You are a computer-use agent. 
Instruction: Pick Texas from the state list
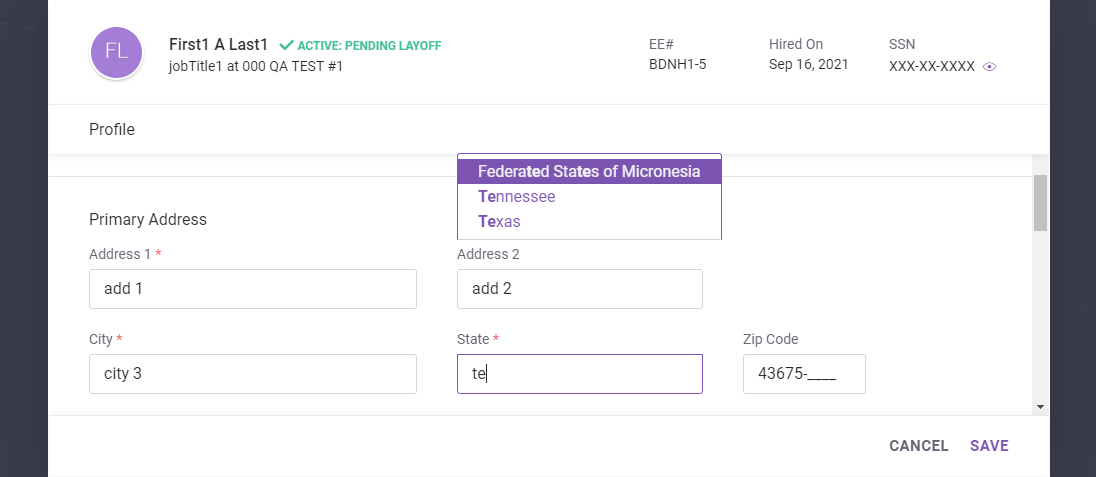click(x=499, y=222)
